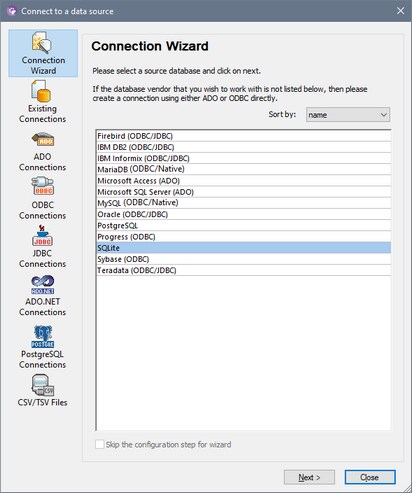
Task: Click the app icon in title bar
Action: [x=11, y=11]
